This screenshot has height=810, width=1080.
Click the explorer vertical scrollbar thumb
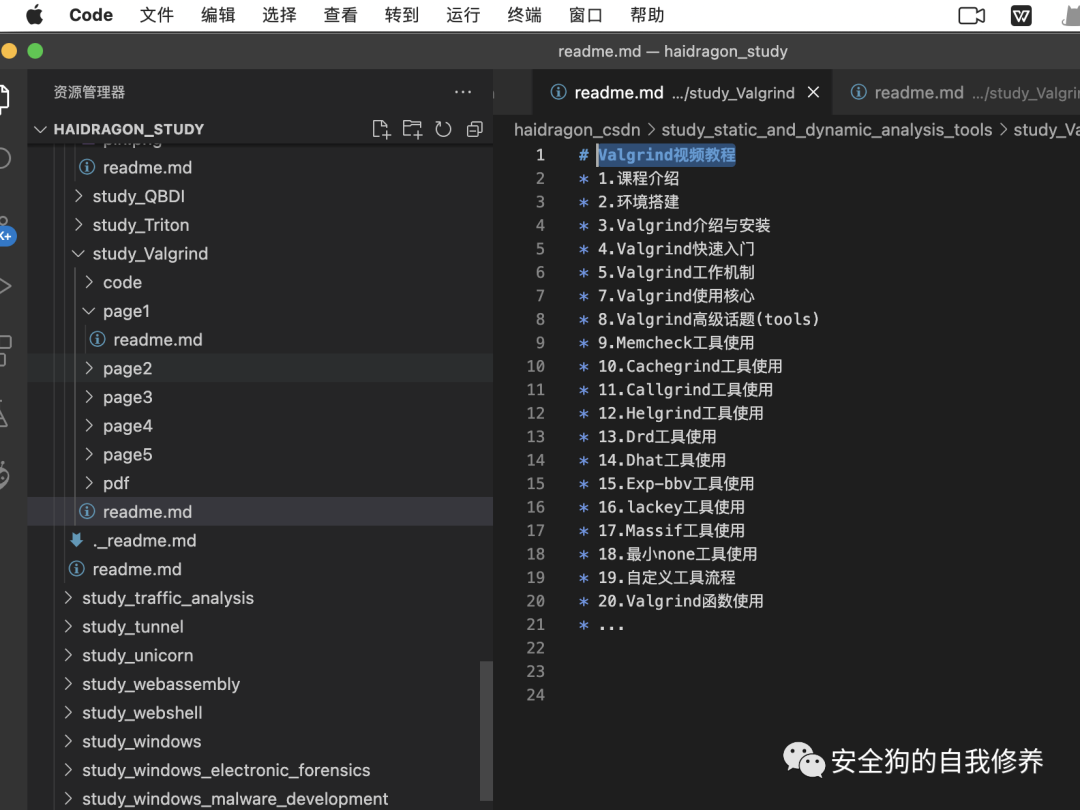(x=486, y=731)
